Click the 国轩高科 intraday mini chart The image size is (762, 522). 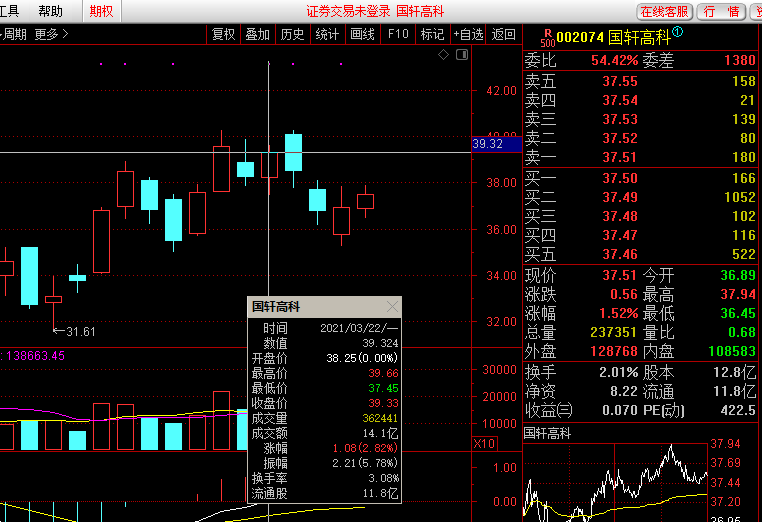[615, 481]
